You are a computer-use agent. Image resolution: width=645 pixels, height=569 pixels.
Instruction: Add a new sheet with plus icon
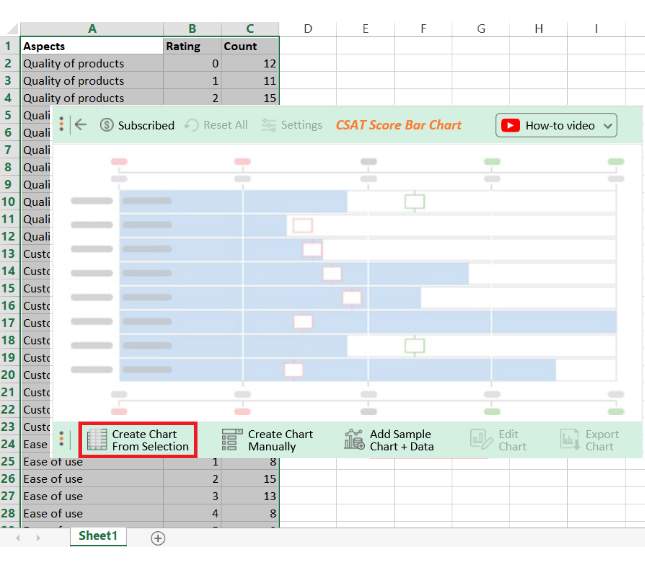(x=158, y=538)
